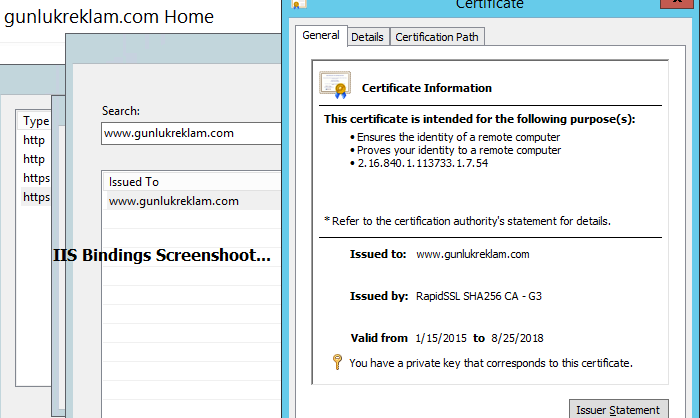Select the first https binding row

coord(35,178)
